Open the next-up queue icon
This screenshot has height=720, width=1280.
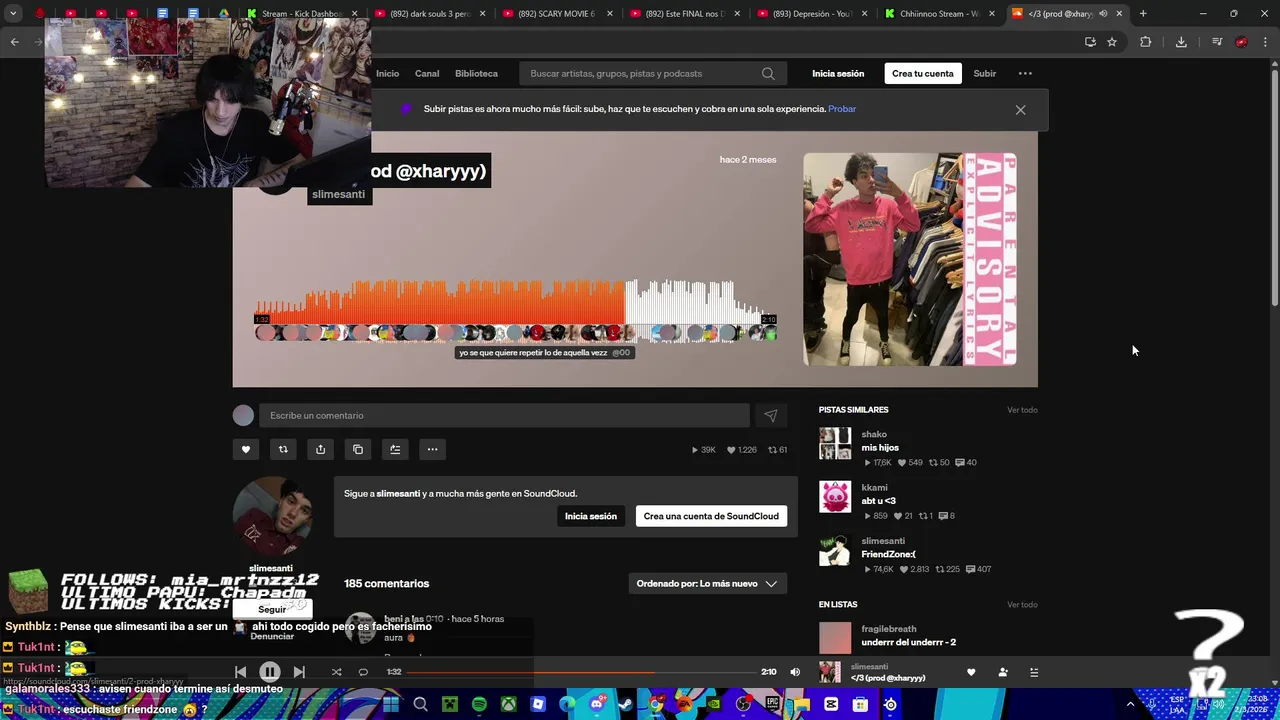coord(1034,672)
